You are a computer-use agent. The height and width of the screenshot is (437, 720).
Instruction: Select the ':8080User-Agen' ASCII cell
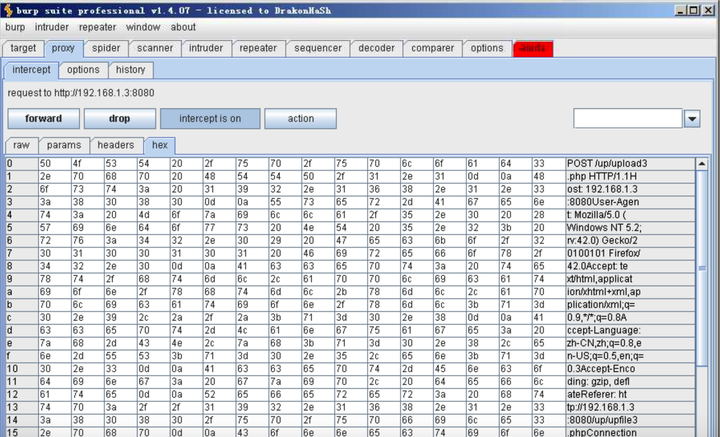point(630,202)
